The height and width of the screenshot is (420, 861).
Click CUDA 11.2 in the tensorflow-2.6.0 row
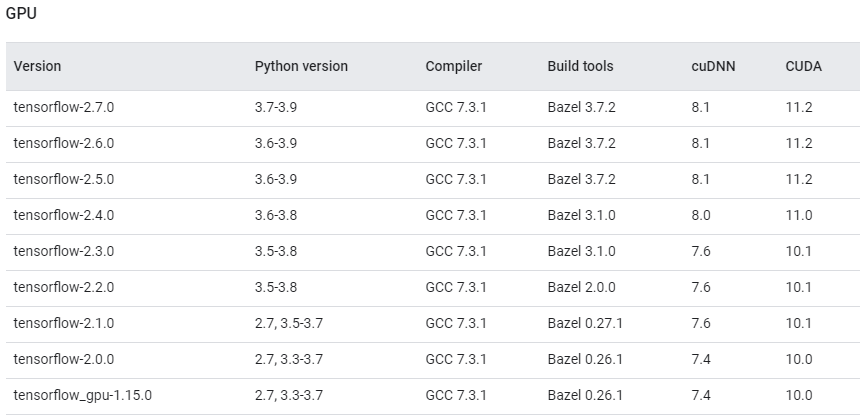click(799, 143)
